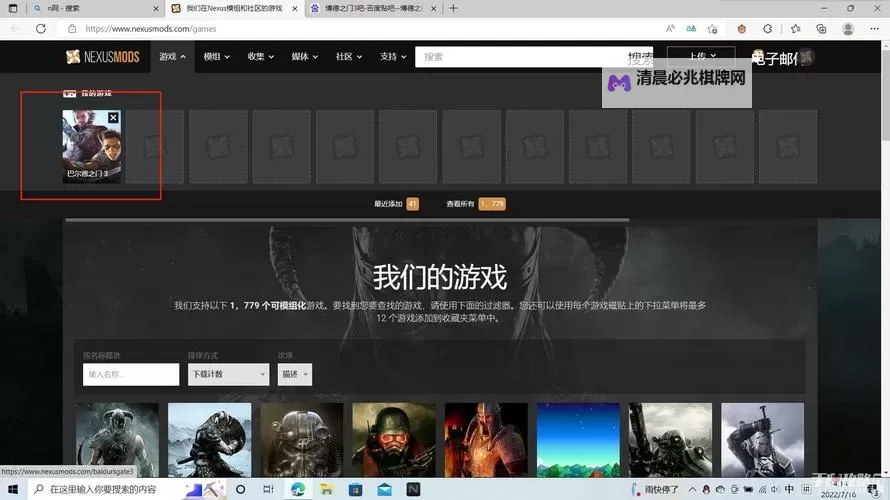The height and width of the screenshot is (500, 890).
Task: Click the 搜索 search button
Action: tap(640, 57)
